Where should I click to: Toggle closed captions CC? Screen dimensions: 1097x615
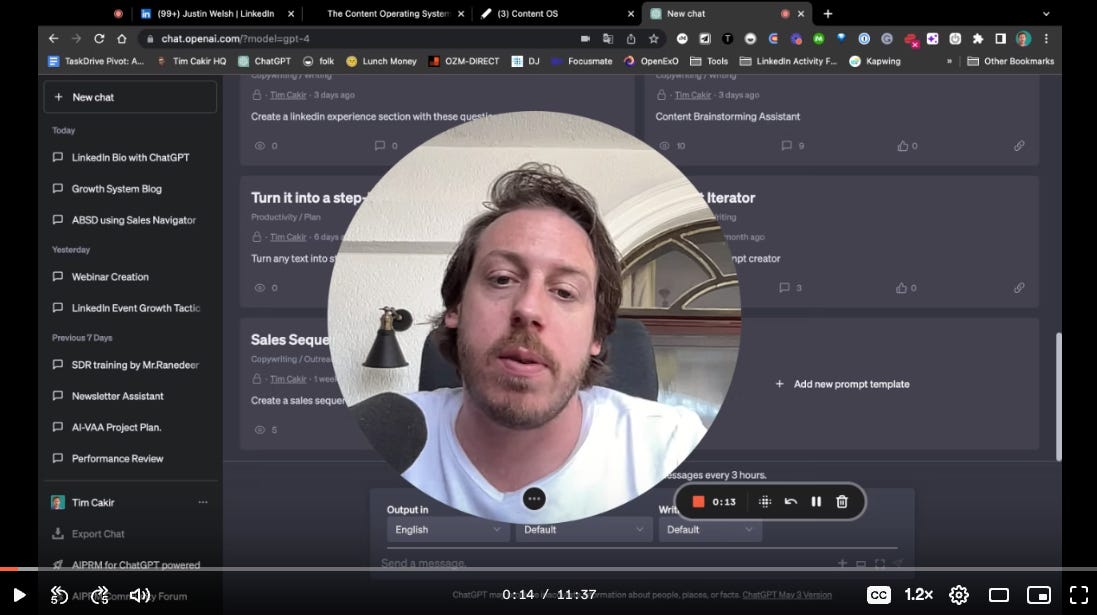tap(879, 595)
